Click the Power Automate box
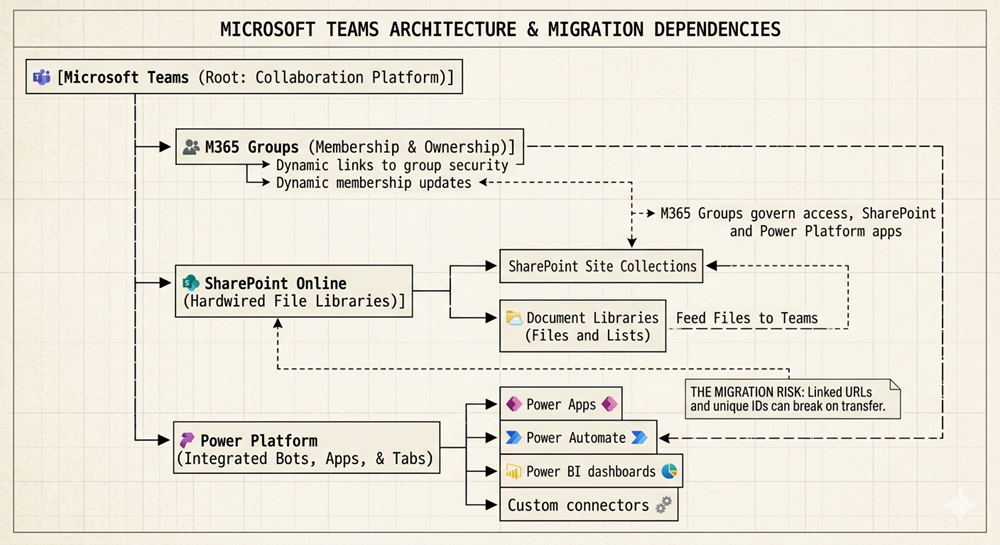1000x545 pixels. pos(578,437)
